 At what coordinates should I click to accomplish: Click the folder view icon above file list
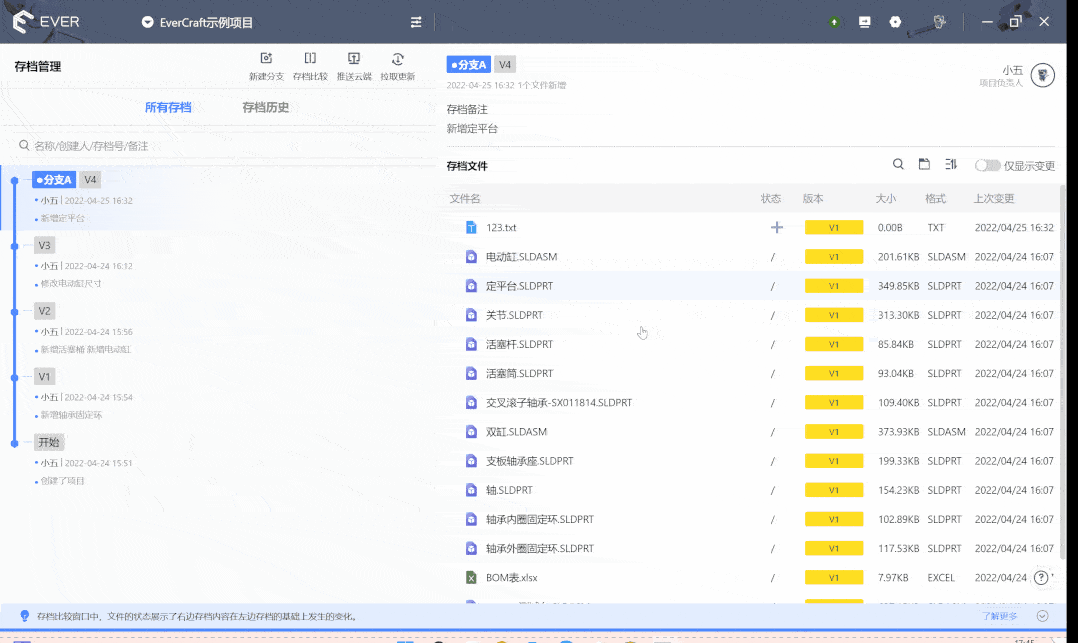point(924,164)
